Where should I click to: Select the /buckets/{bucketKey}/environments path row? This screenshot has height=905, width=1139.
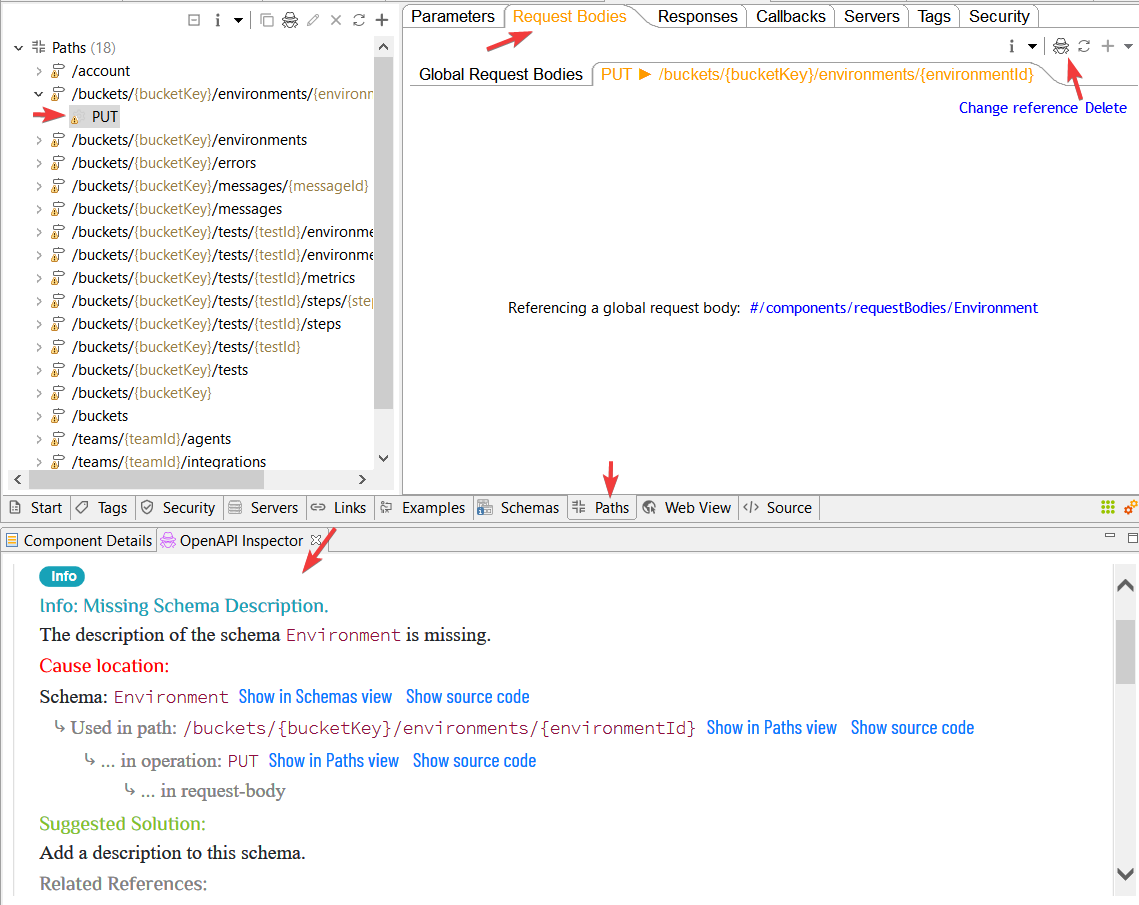pyautogui.click(x=189, y=139)
